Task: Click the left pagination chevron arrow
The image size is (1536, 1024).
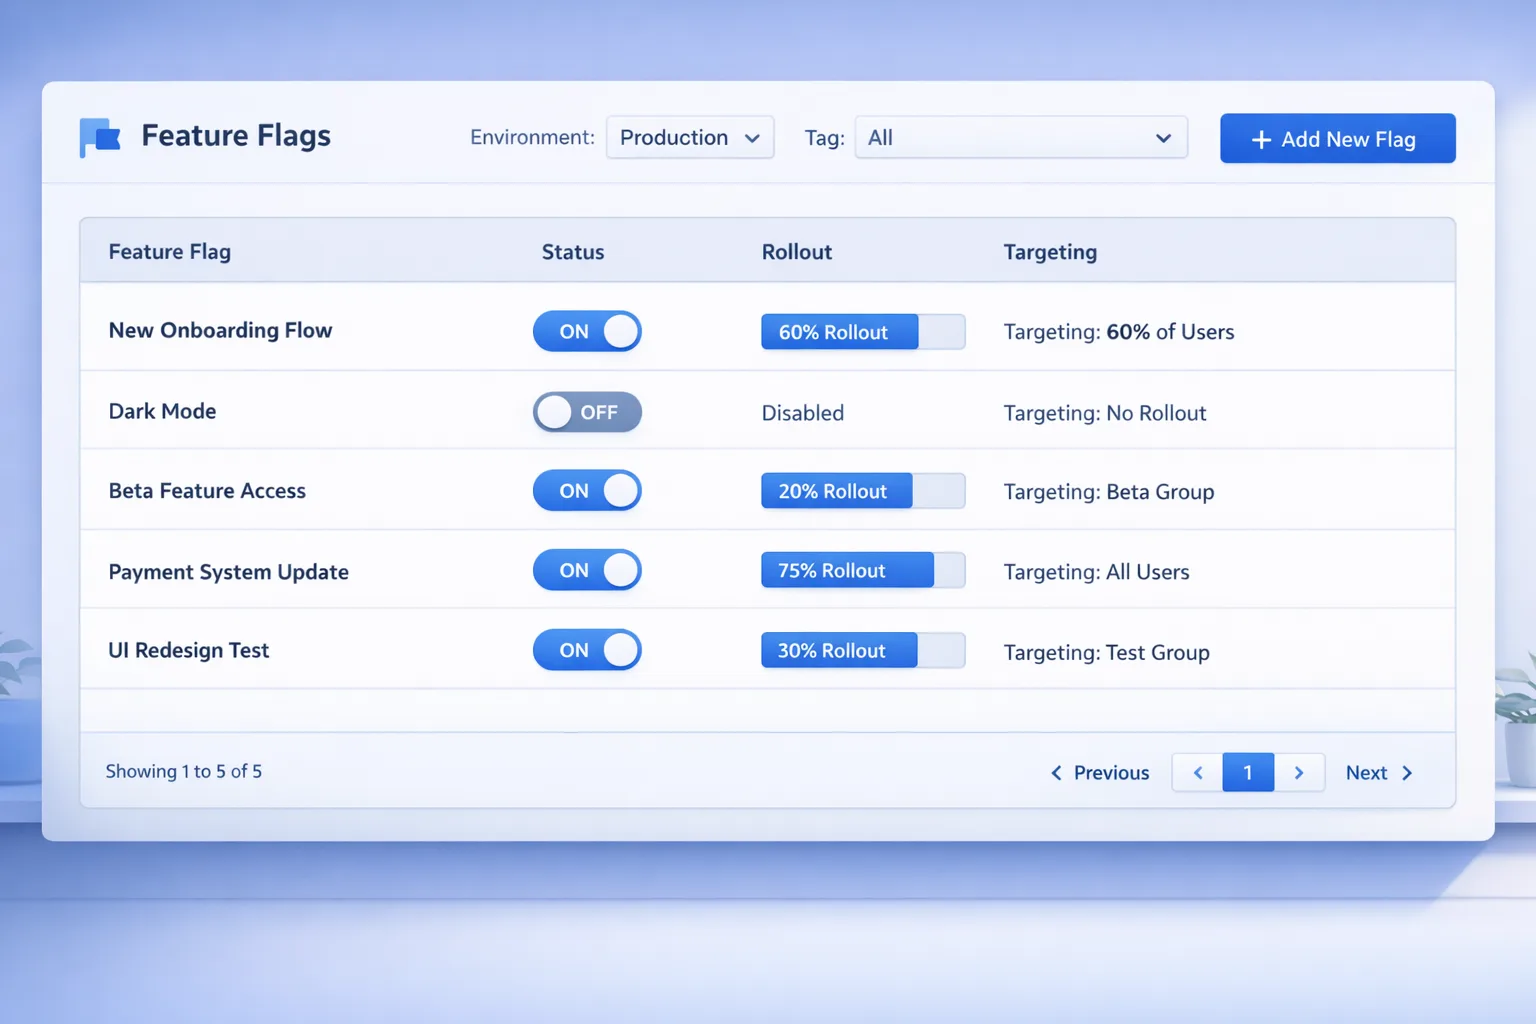Action: click(1196, 772)
